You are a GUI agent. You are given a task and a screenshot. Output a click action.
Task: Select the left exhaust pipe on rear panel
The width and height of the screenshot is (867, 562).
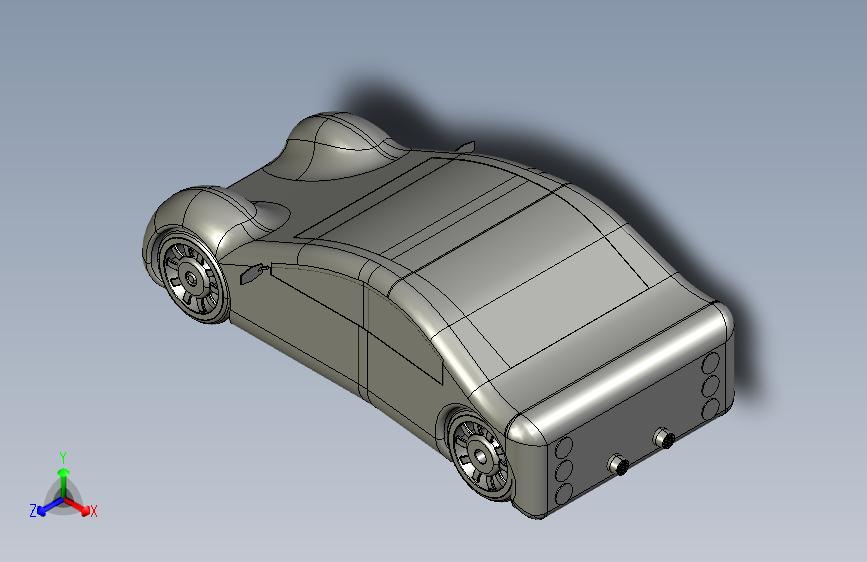(x=619, y=465)
